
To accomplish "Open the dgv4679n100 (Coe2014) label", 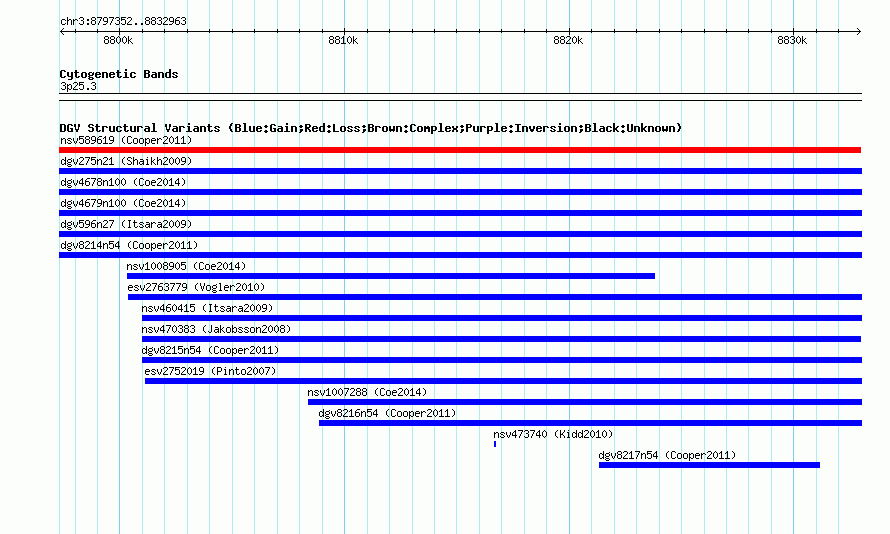I will [123, 203].
